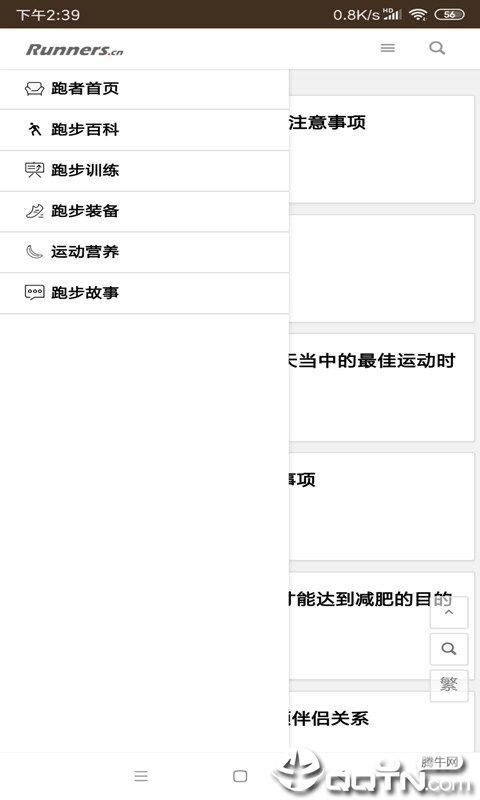Click the chat bubble icon beside 跑步故事
Image resolution: width=480 pixels, height=800 pixels.
pyautogui.click(x=34, y=292)
